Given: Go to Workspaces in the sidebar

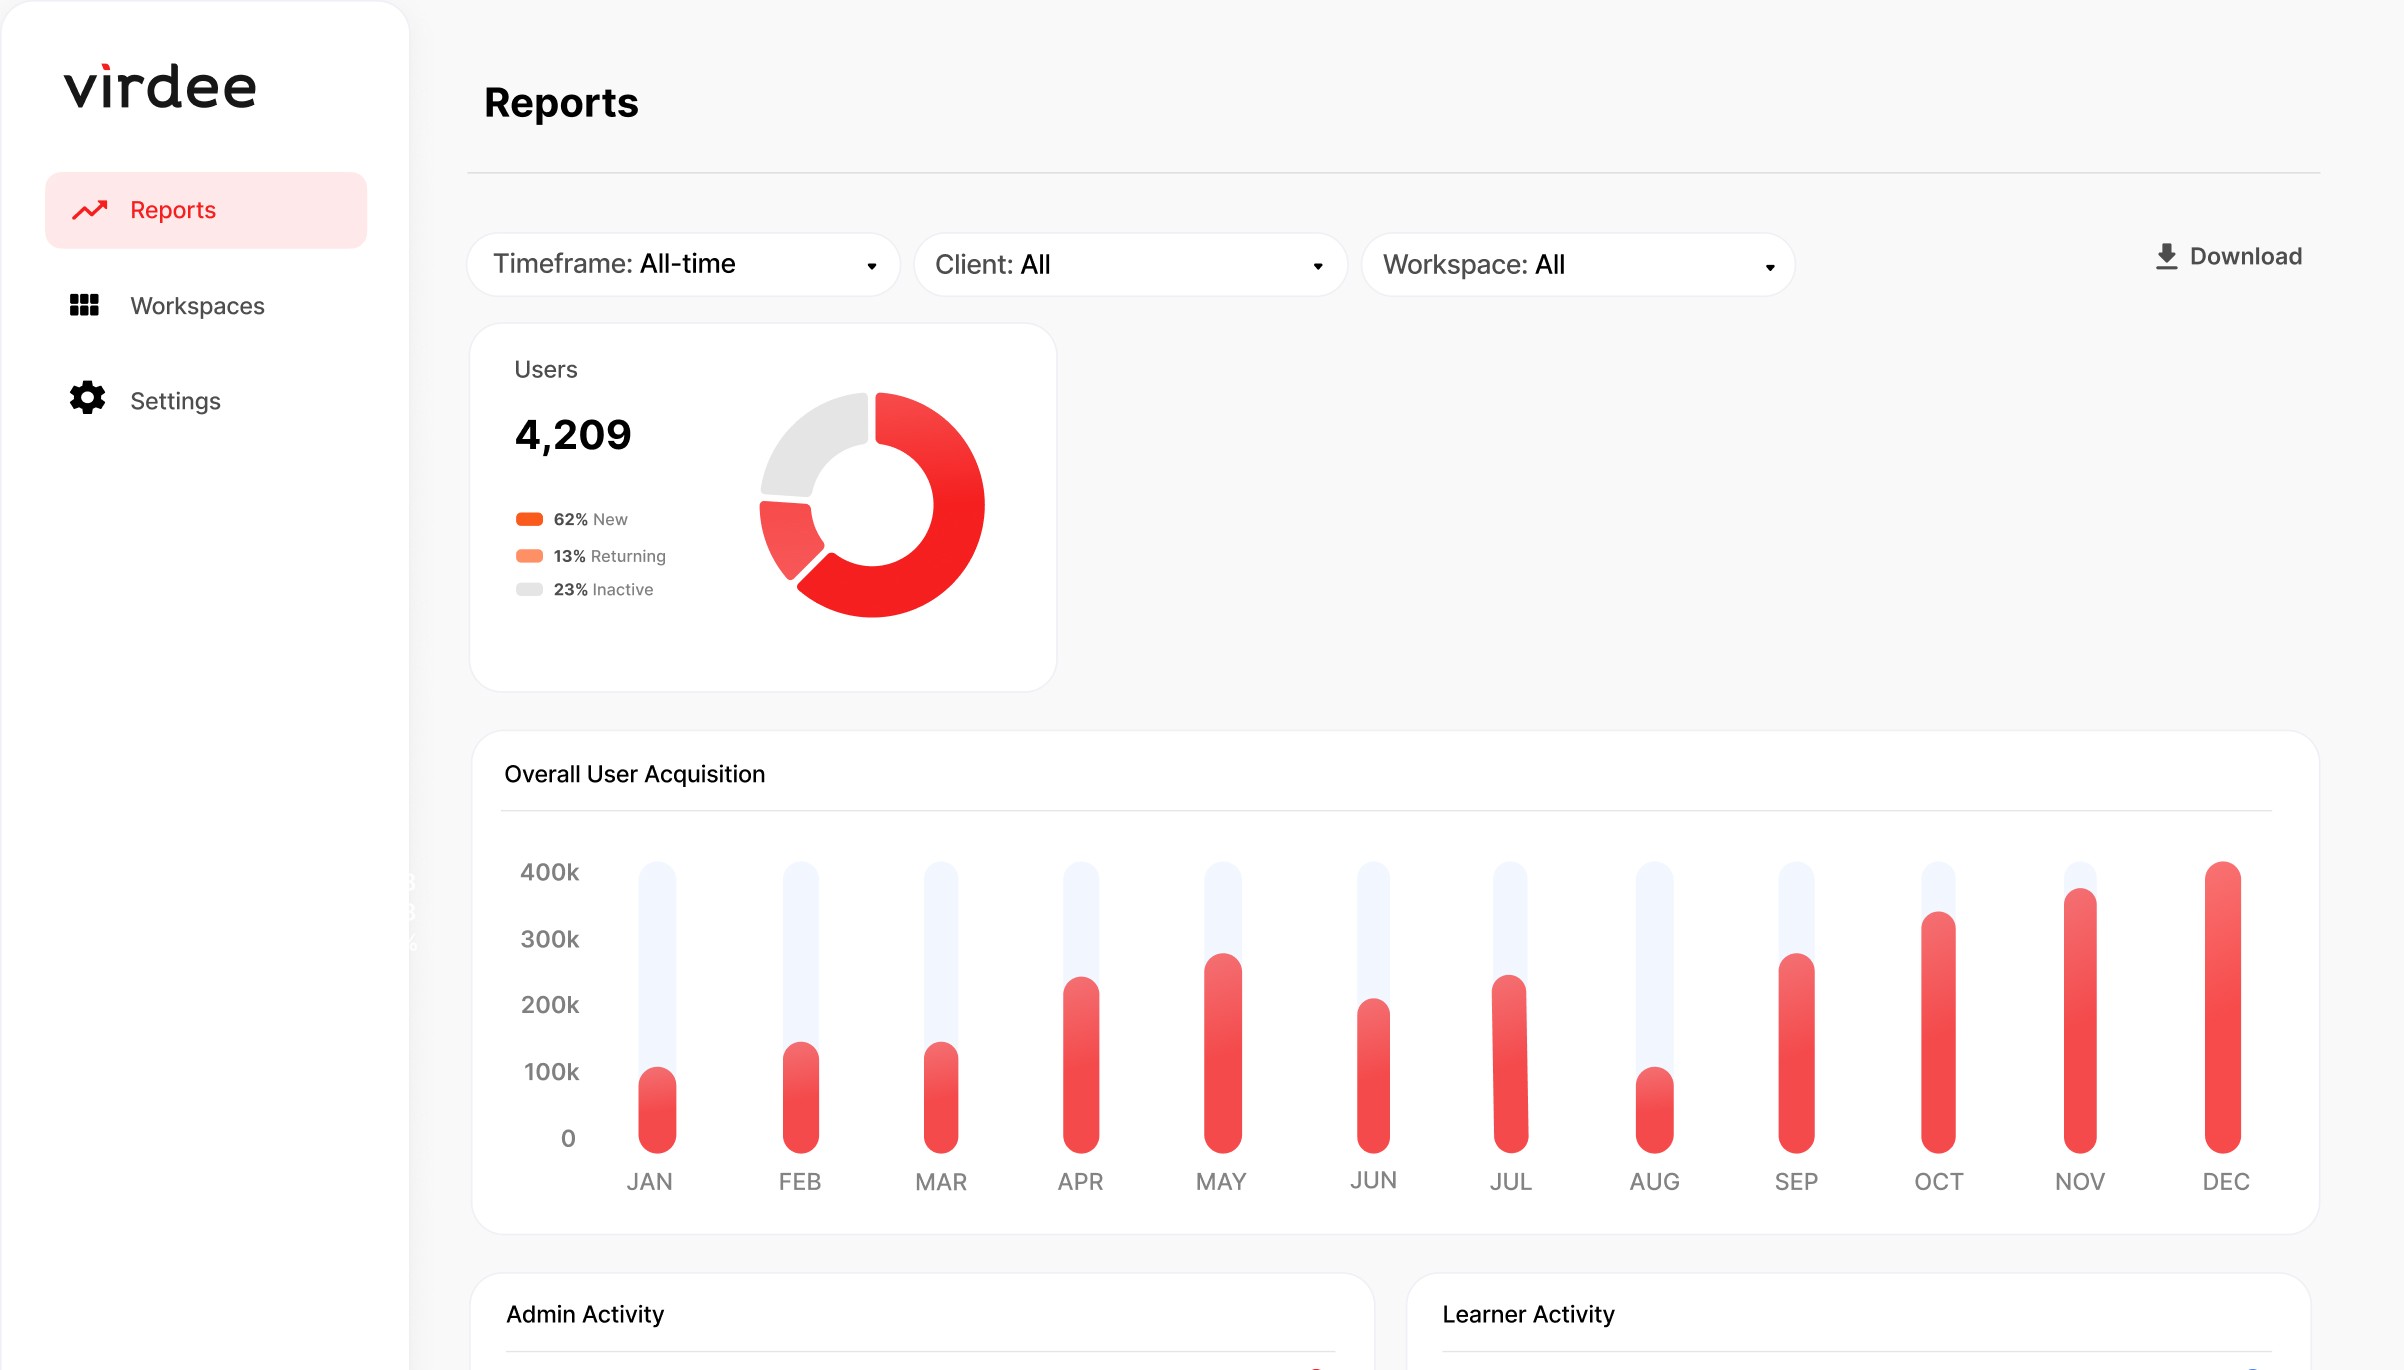Looking at the screenshot, I should (197, 306).
